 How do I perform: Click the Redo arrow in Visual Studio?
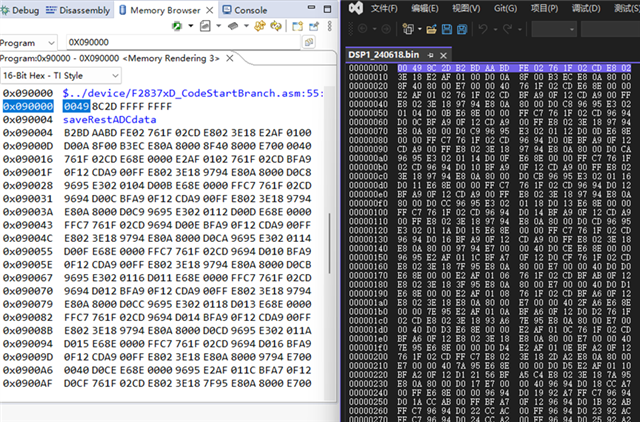(x=507, y=29)
